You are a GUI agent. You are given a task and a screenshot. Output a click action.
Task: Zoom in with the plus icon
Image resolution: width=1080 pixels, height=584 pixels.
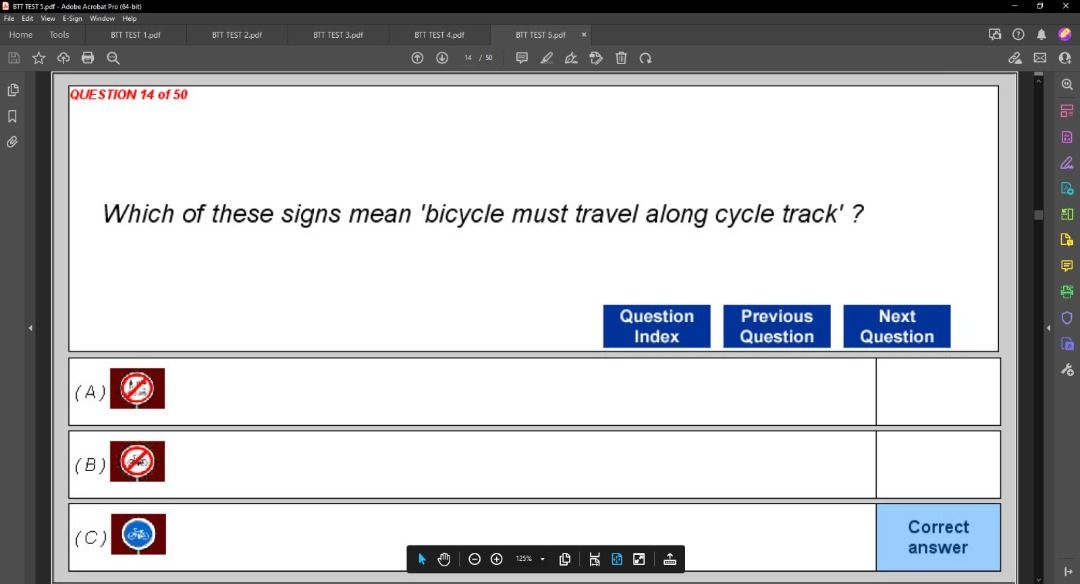click(x=496, y=559)
